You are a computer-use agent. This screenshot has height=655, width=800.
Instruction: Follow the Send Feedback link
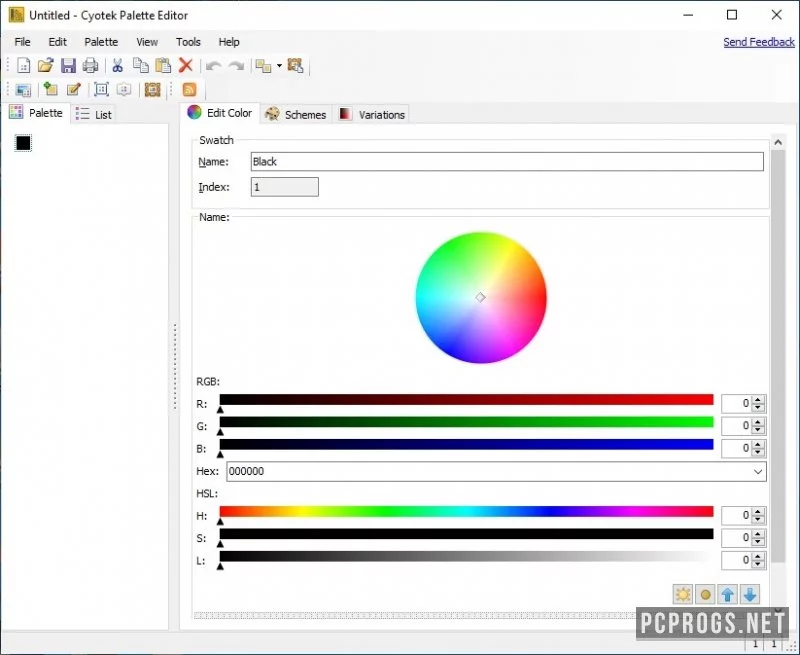[759, 42]
